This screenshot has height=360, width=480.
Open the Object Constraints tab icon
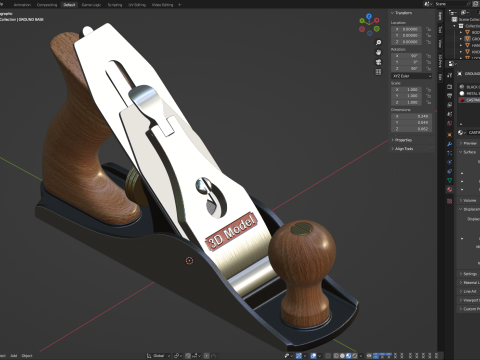click(449, 171)
